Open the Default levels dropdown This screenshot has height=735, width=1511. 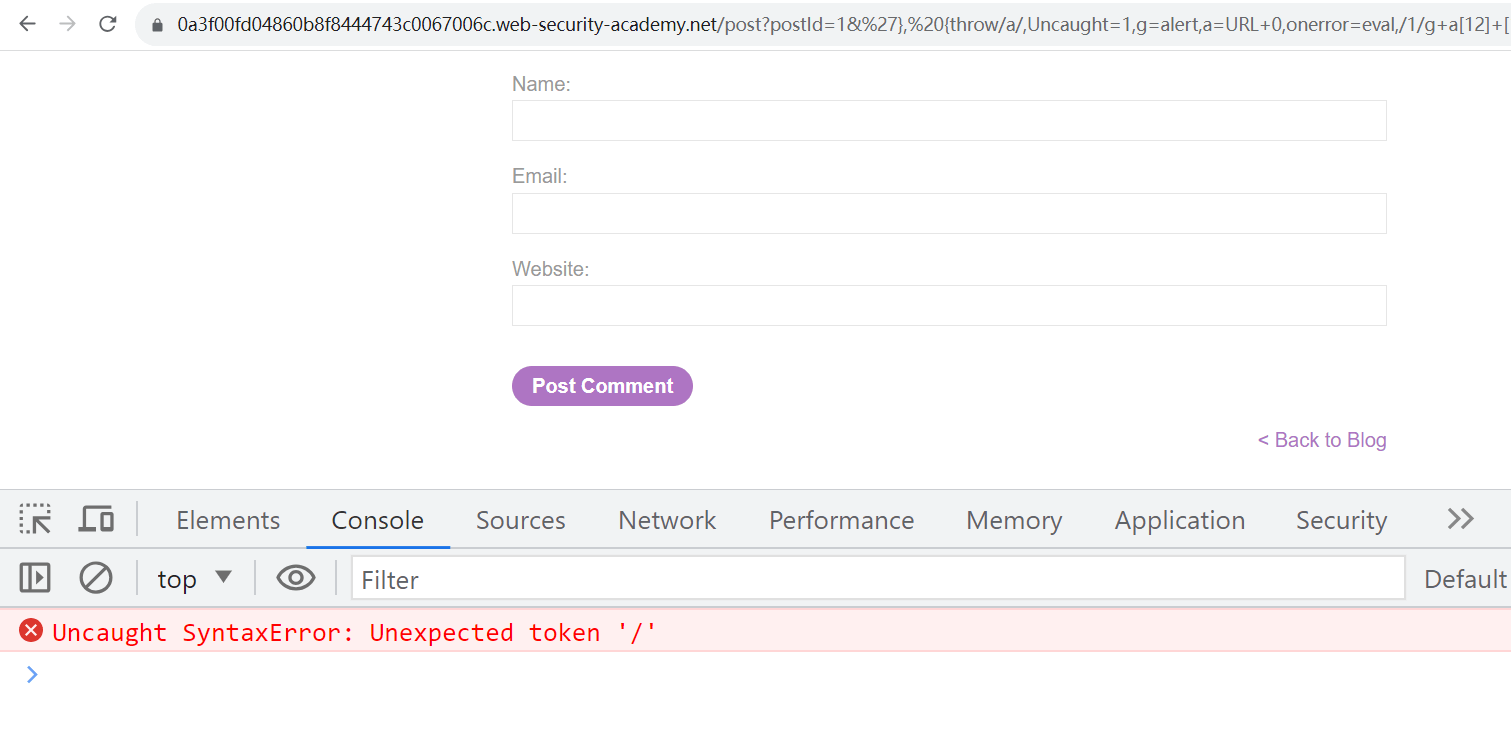(x=1465, y=579)
